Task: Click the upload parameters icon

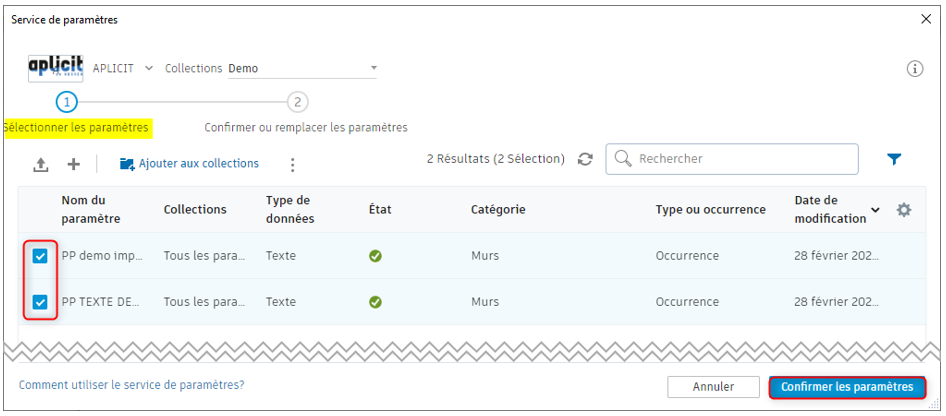Action: (41, 164)
